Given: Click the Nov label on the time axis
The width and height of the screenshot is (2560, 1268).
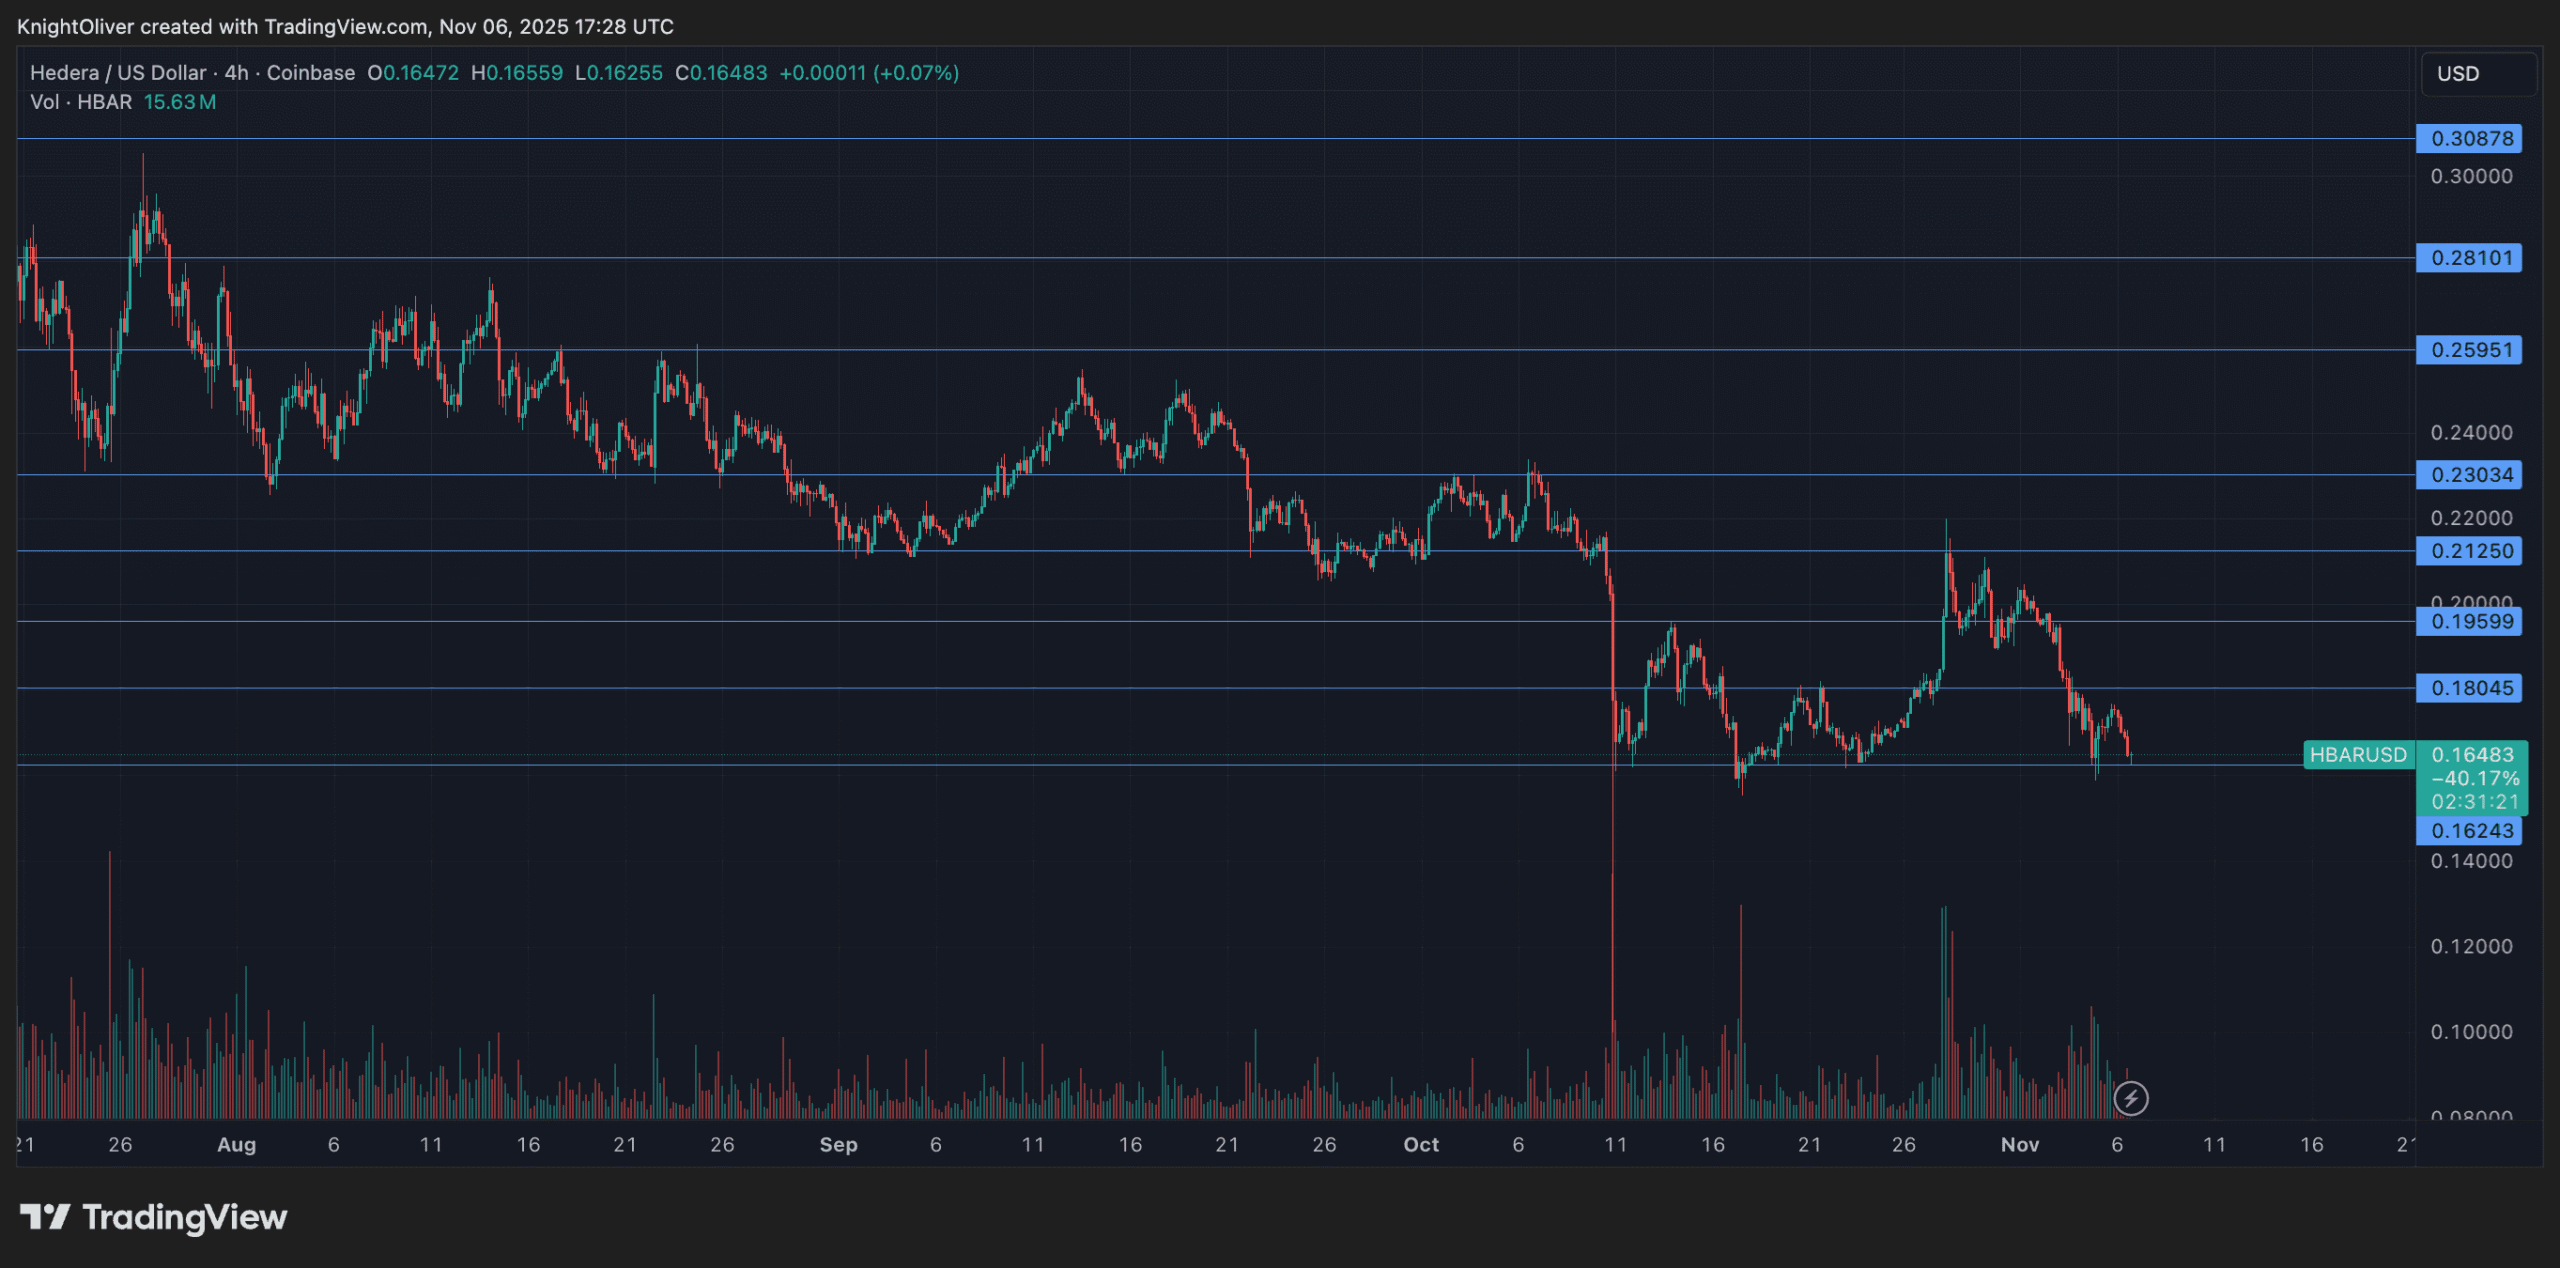Looking at the screenshot, I should click(x=2021, y=1145).
